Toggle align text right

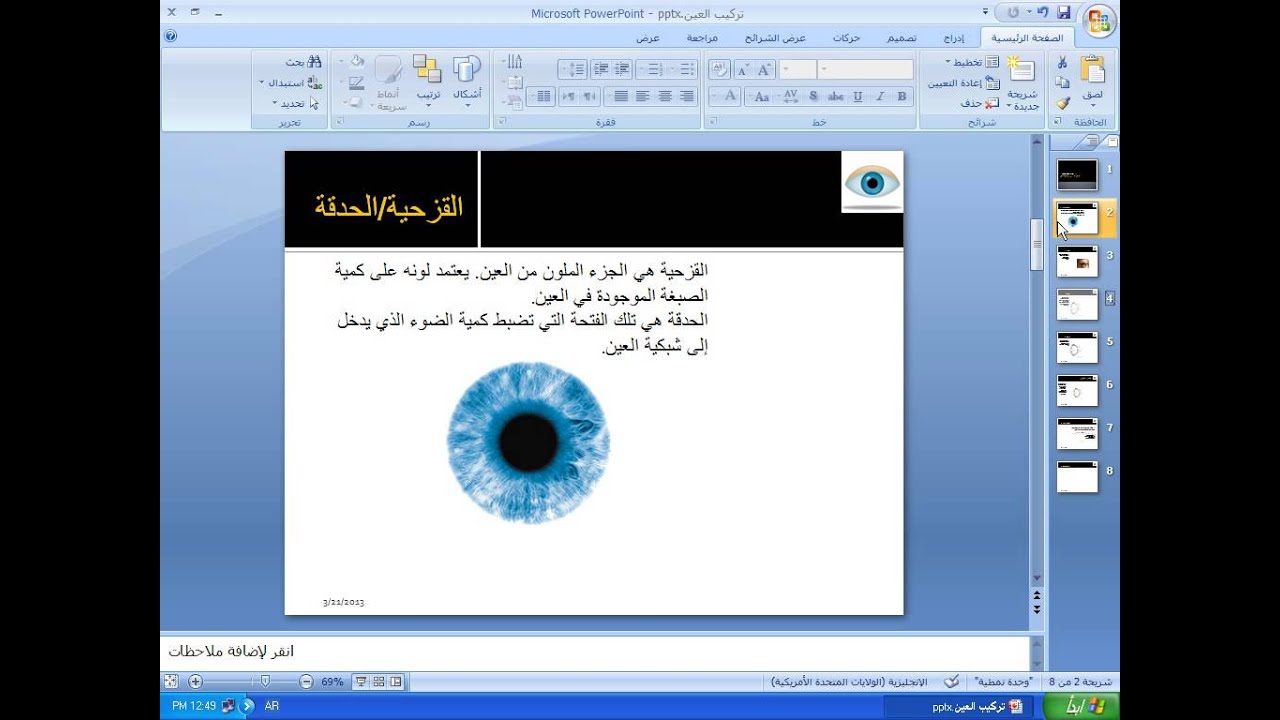pos(686,96)
